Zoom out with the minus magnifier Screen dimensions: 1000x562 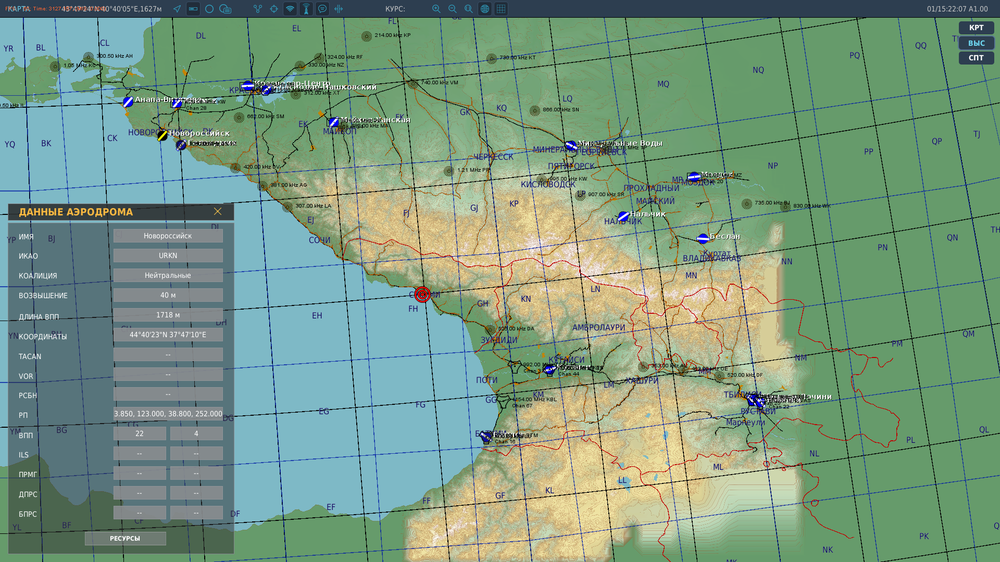tap(452, 9)
